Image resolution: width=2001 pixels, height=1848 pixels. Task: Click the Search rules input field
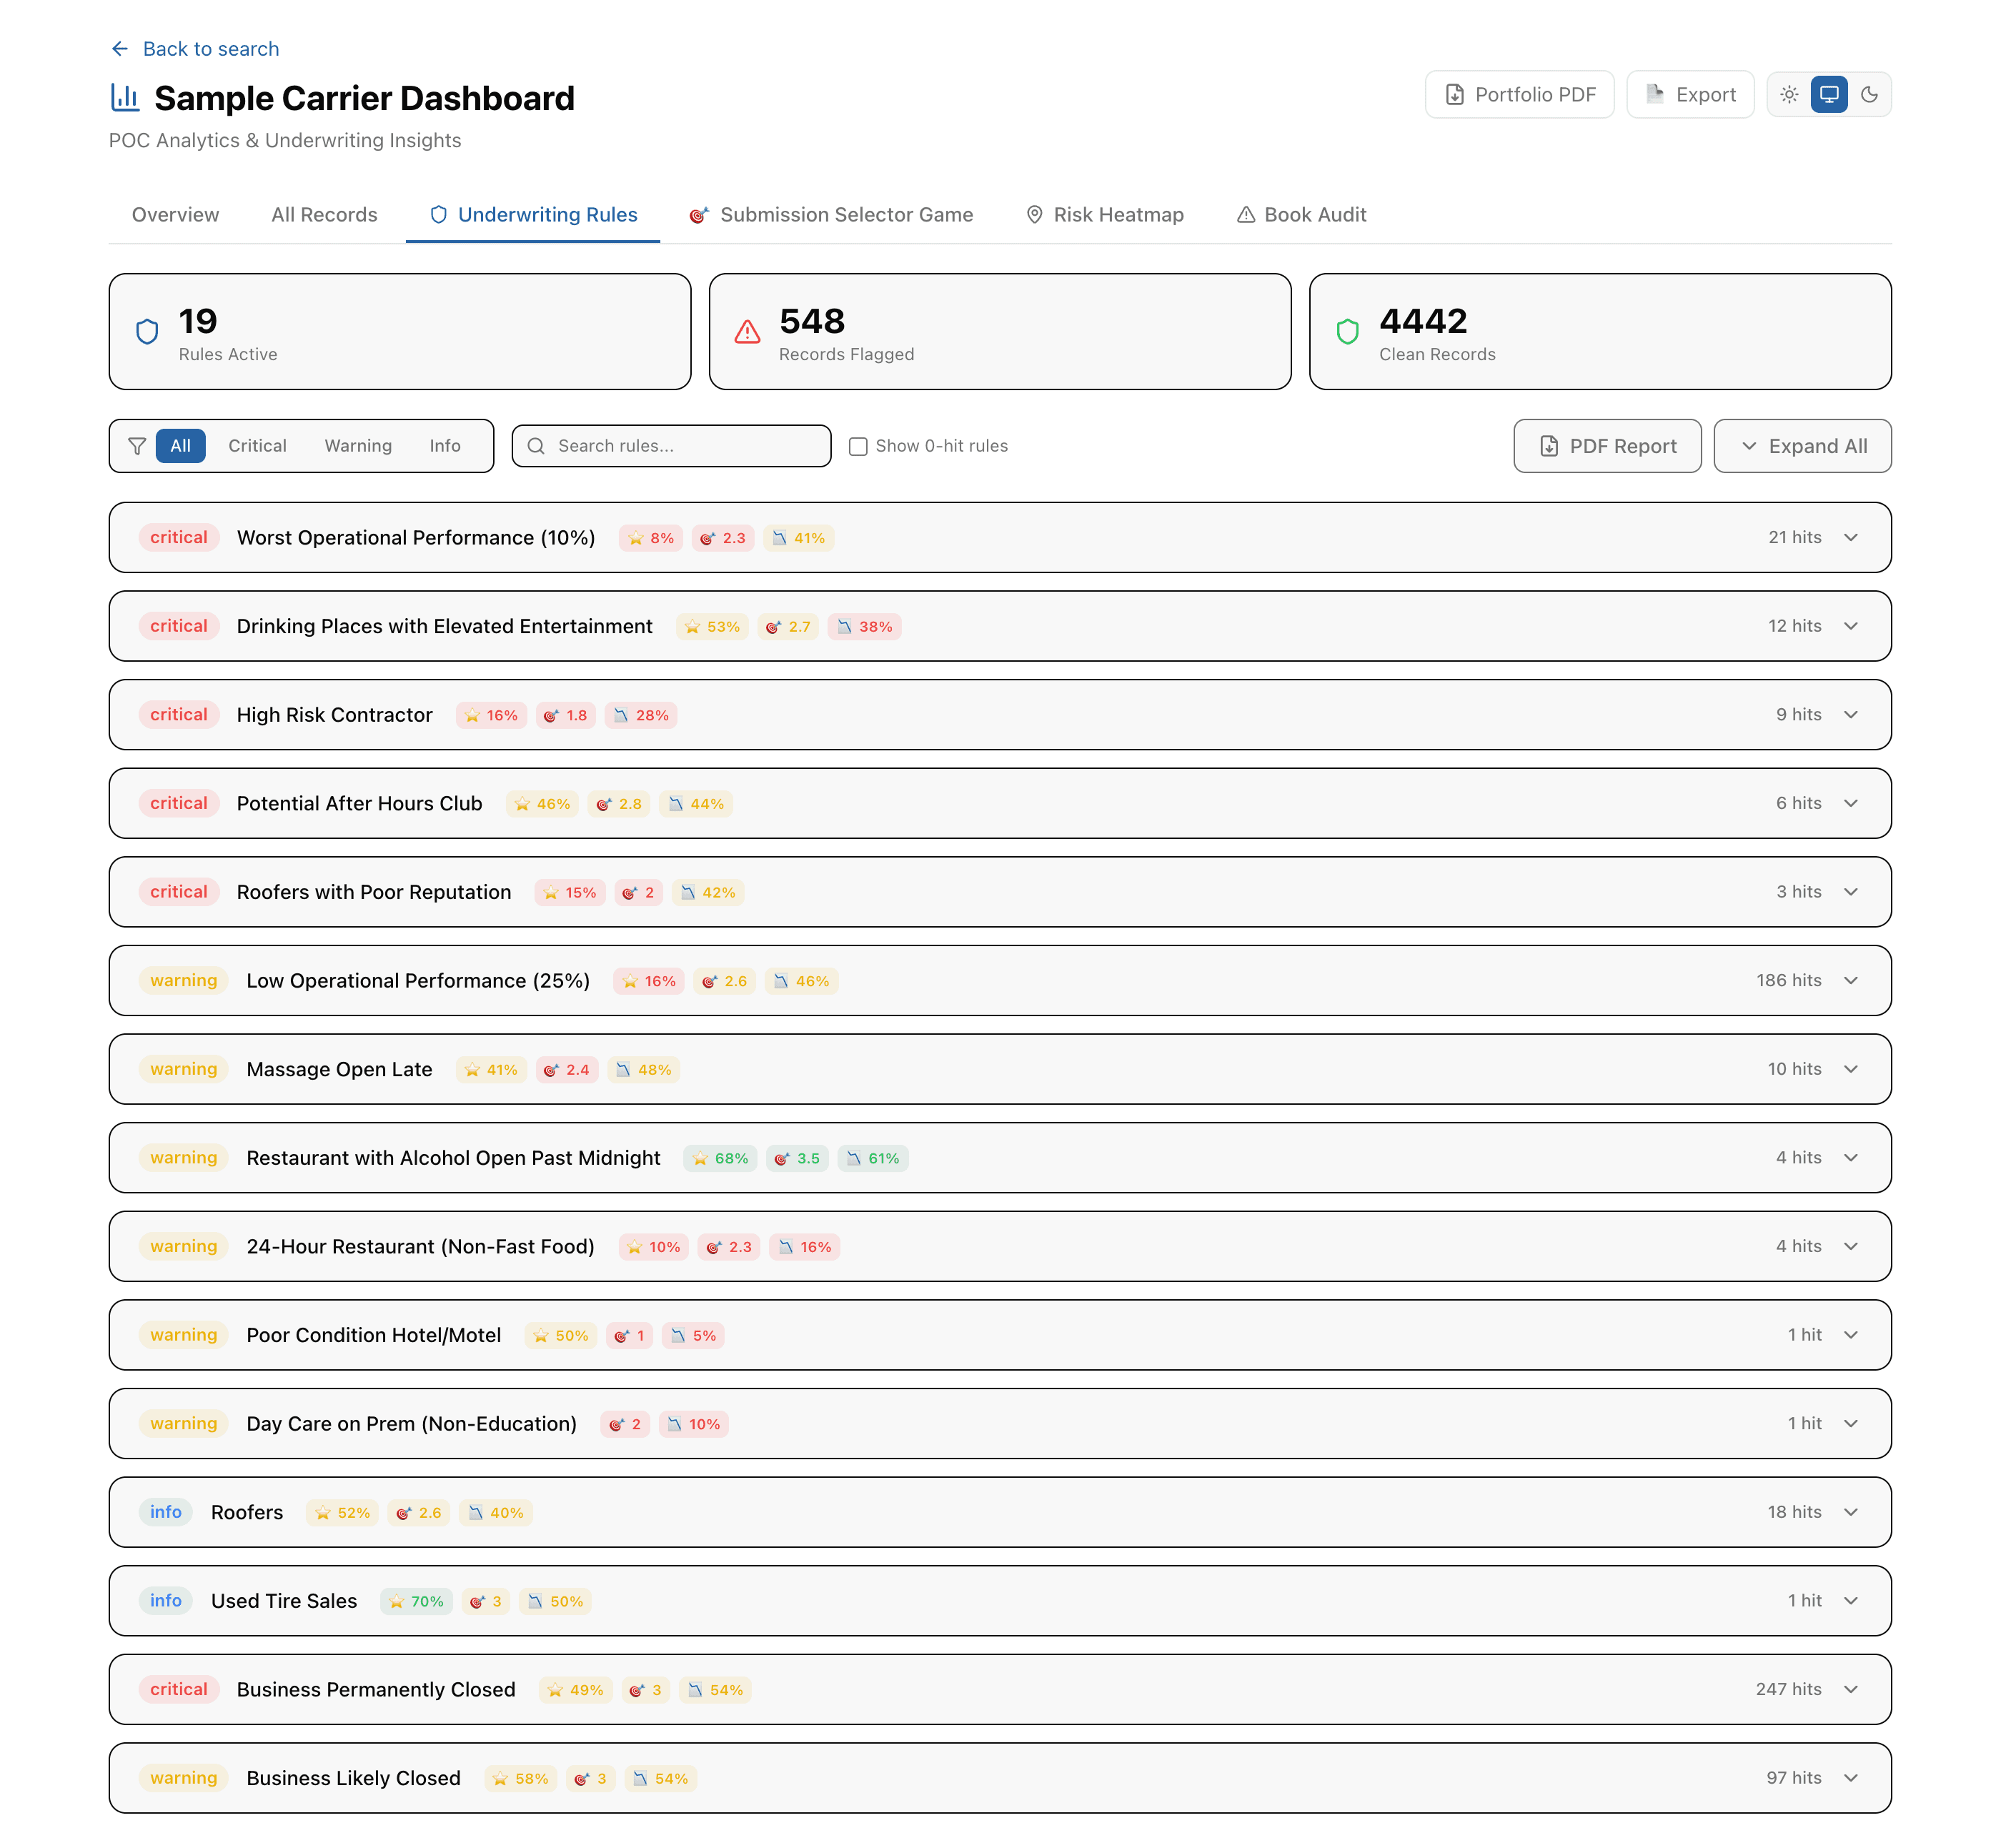(x=671, y=446)
